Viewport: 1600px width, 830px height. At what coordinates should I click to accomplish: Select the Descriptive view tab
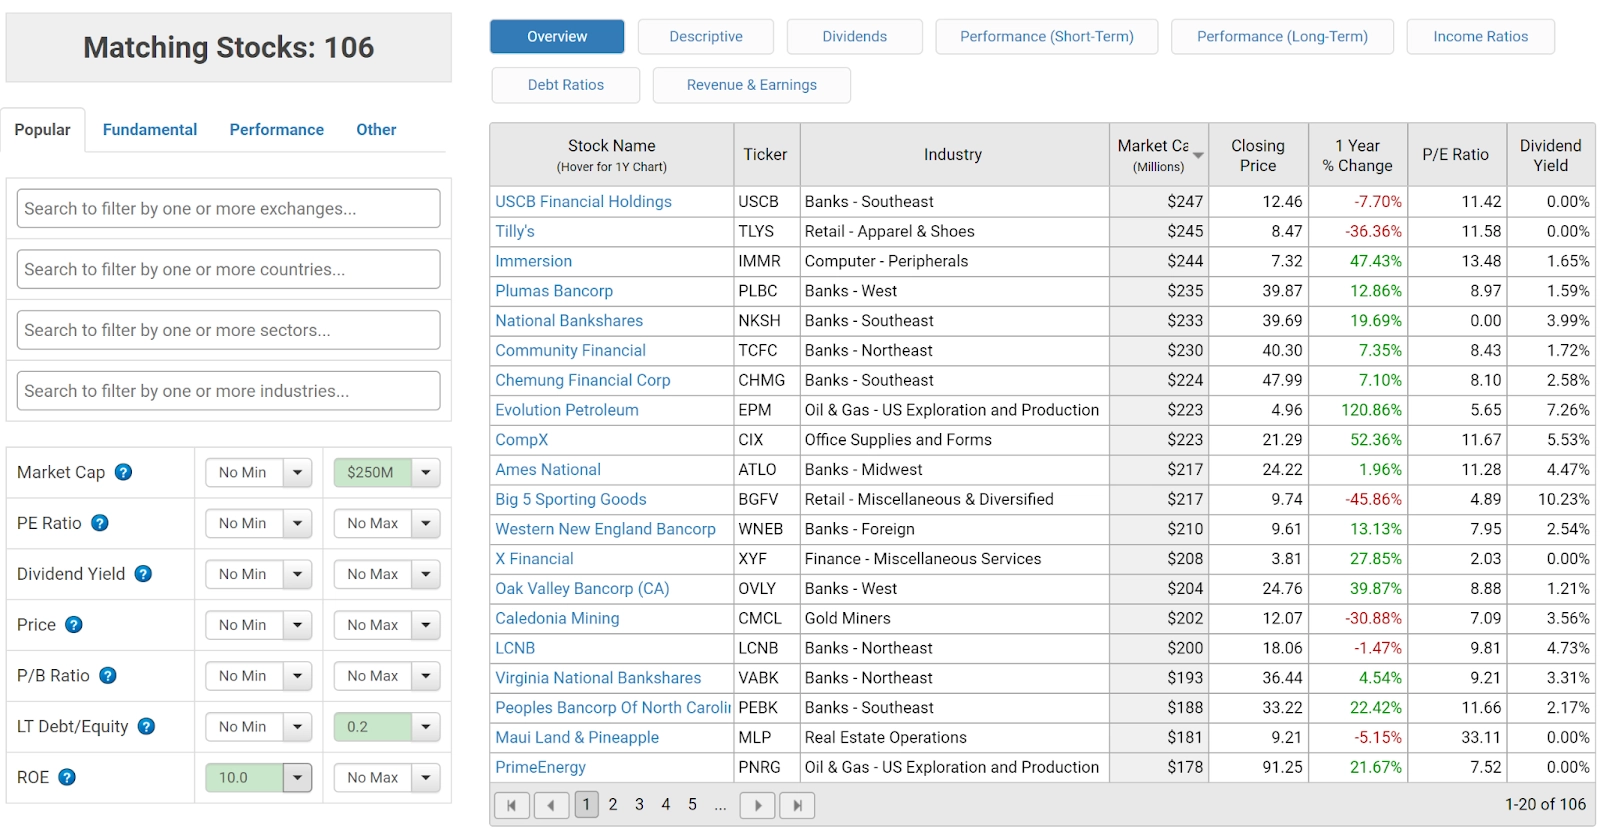click(x=706, y=37)
